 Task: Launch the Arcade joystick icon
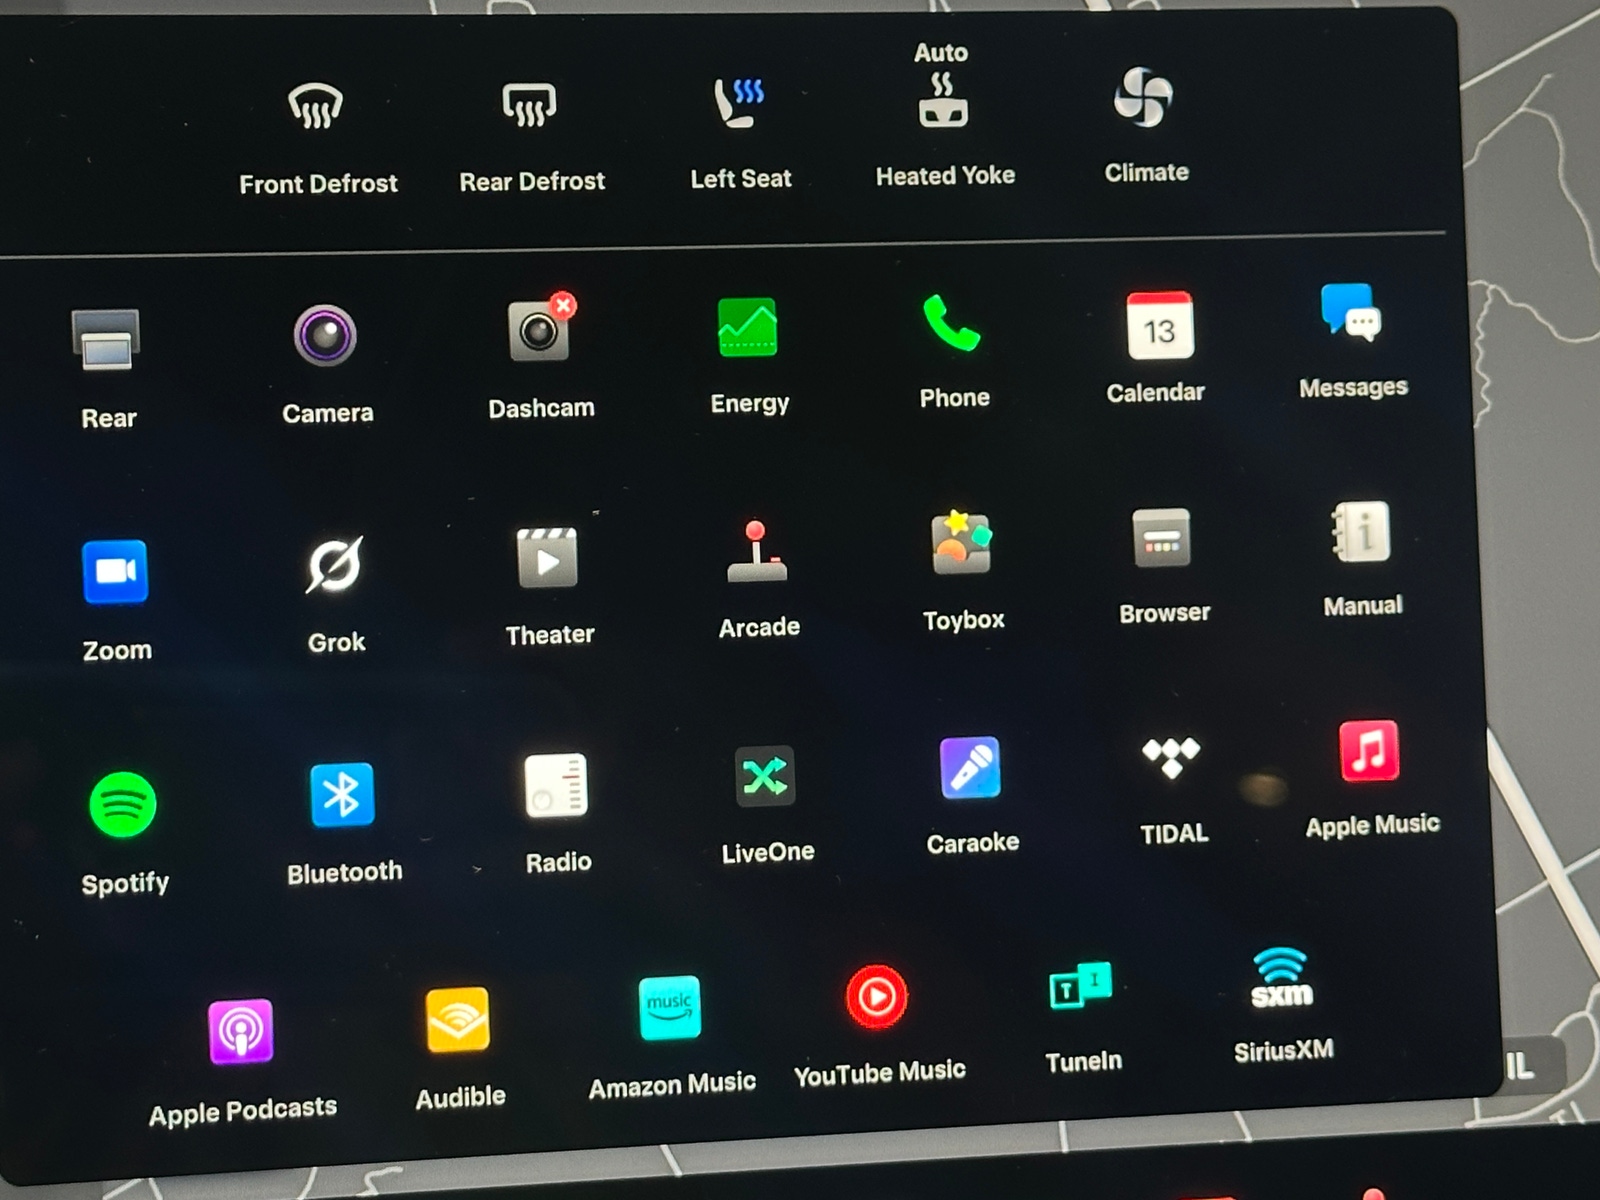point(757,552)
